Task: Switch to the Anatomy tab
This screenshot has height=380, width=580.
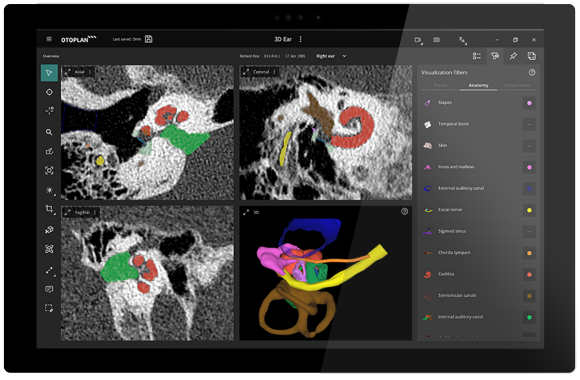Action: click(478, 85)
